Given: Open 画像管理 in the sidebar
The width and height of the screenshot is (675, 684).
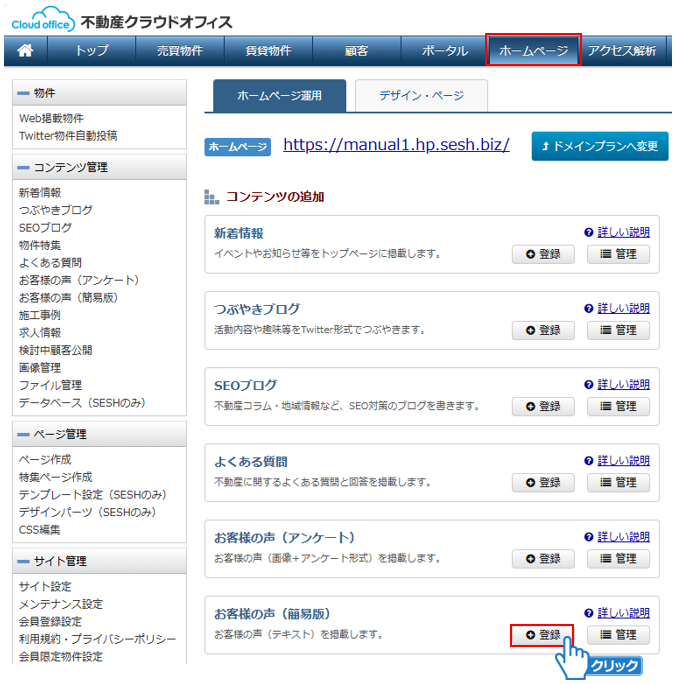Looking at the screenshot, I should [x=40, y=367].
